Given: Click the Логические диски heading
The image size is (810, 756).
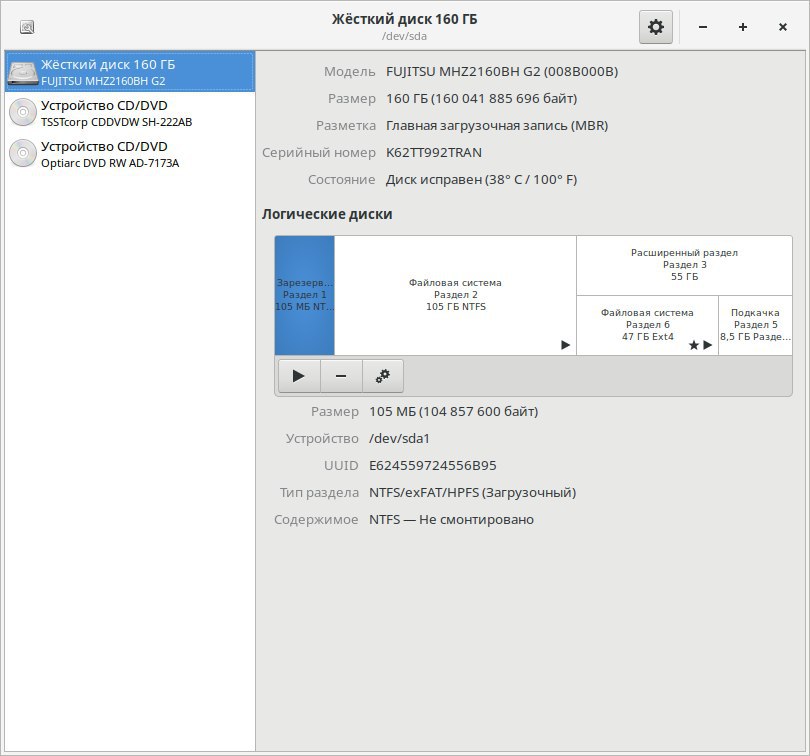Looking at the screenshot, I should 327,214.
